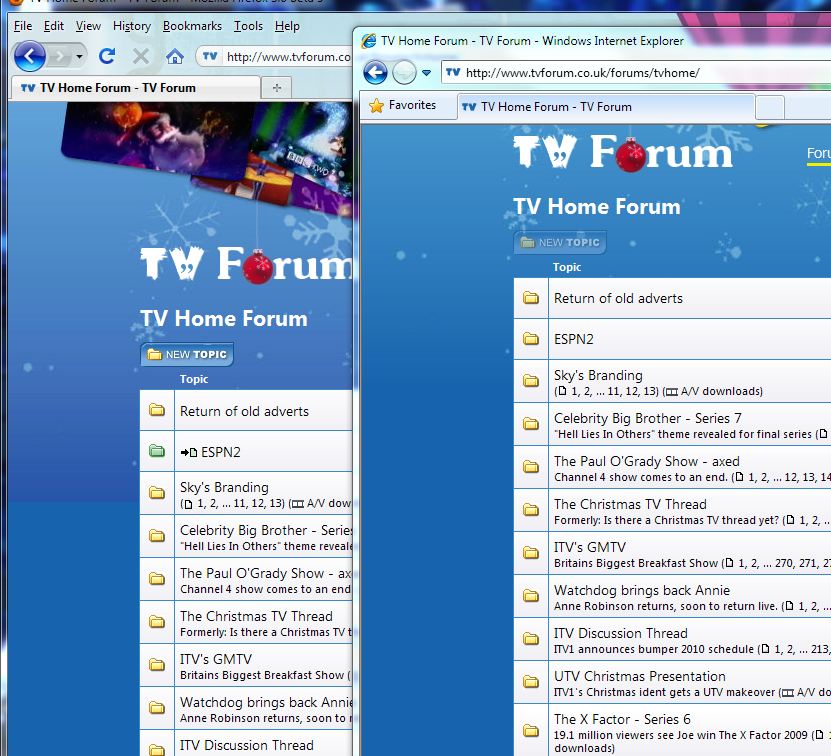This screenshot has height=756, width=831.
Task: Open new tab in Internet Explorer
Action: (770, 108)
